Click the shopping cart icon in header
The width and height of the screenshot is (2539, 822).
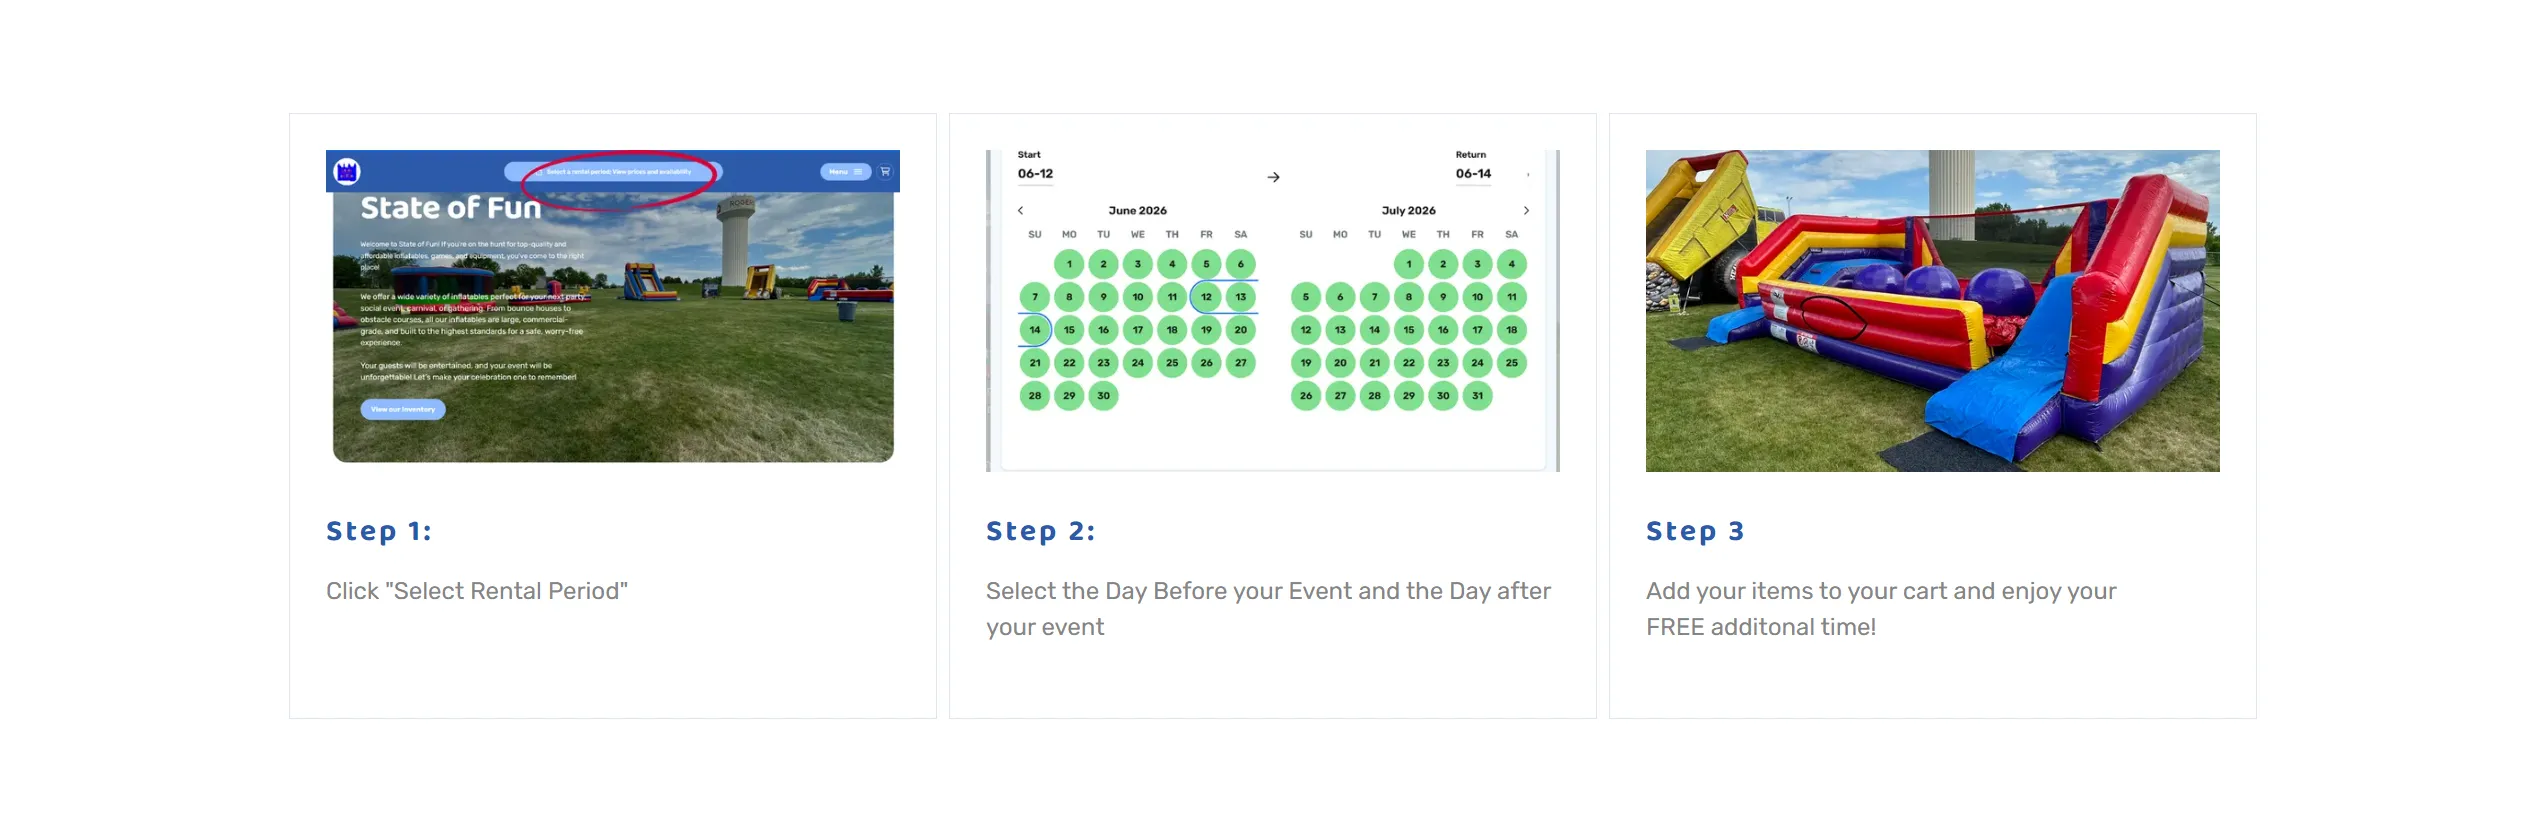point(885,171)
